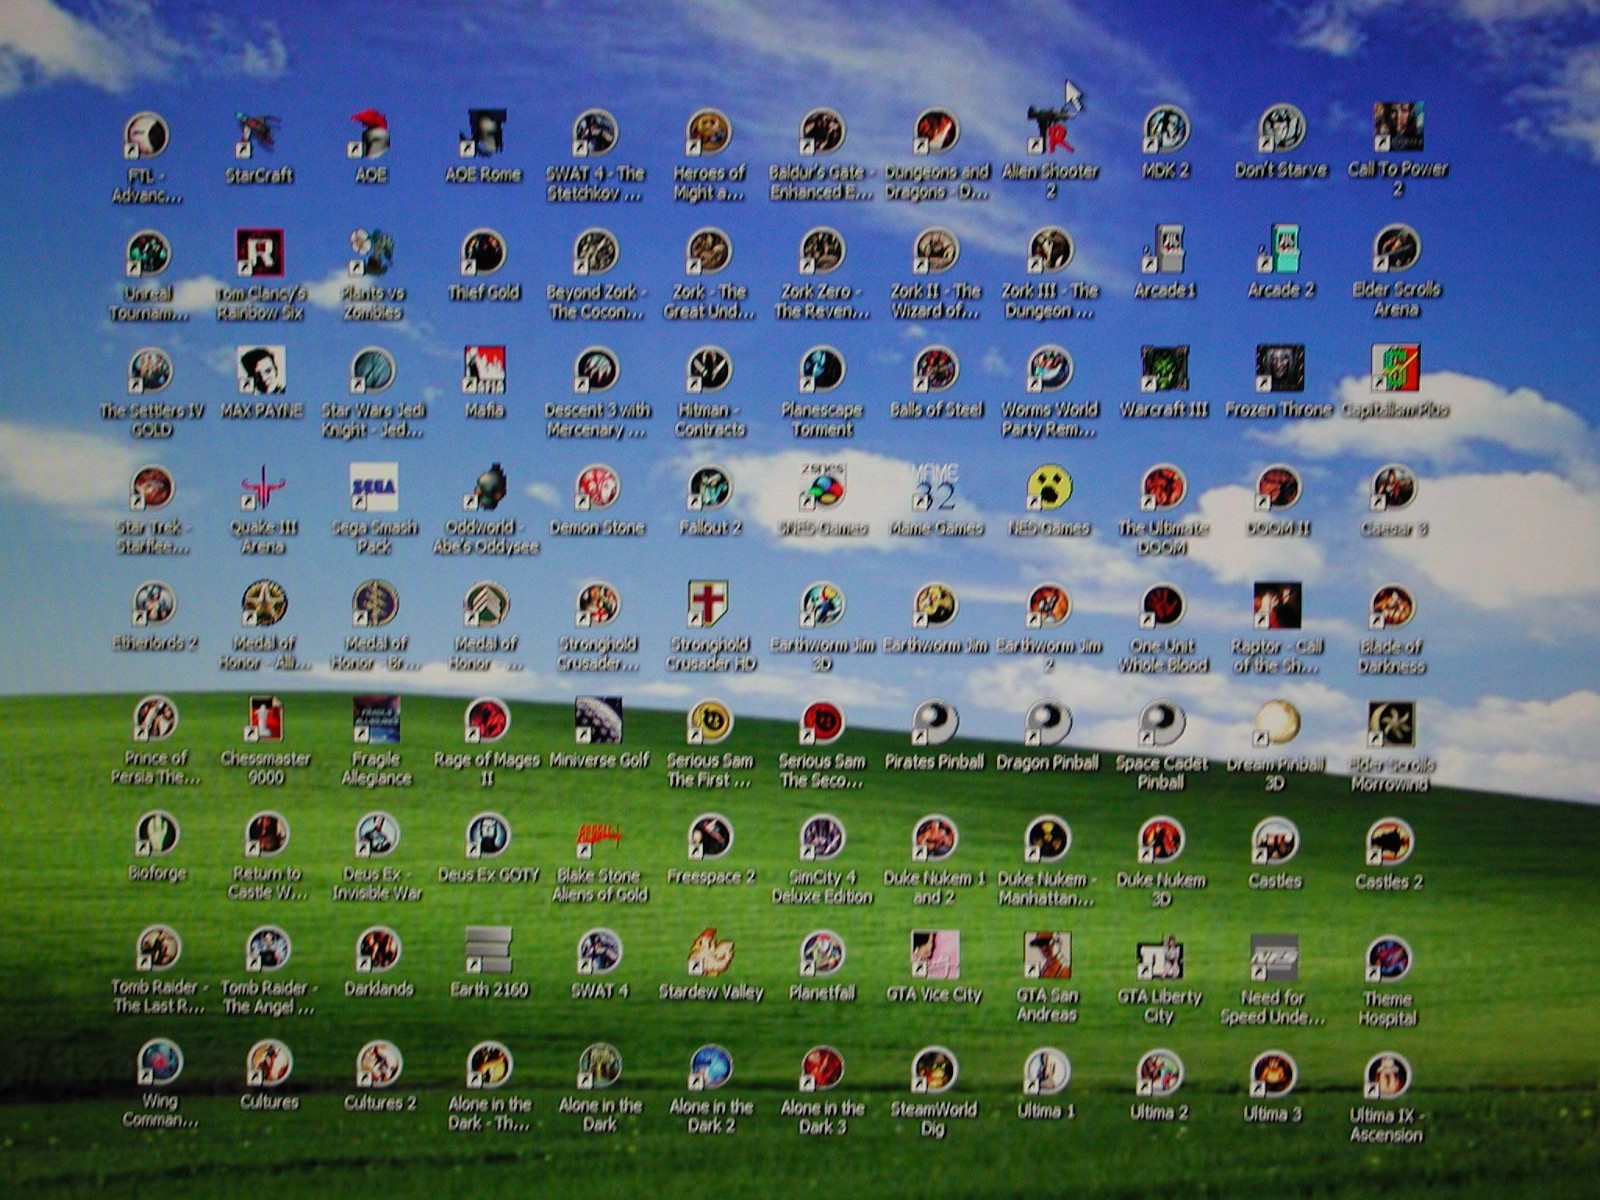This screenshot has width=1600, height=1200.
Task: Click the Elder Scrolls Arena icon
Action: tap(1396, 248)
